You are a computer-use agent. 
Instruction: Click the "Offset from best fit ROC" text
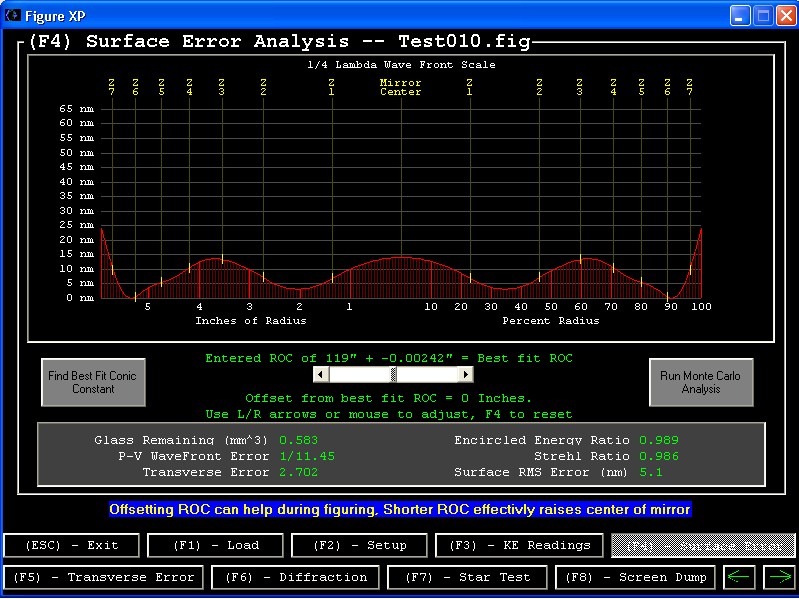pos(389,398)
